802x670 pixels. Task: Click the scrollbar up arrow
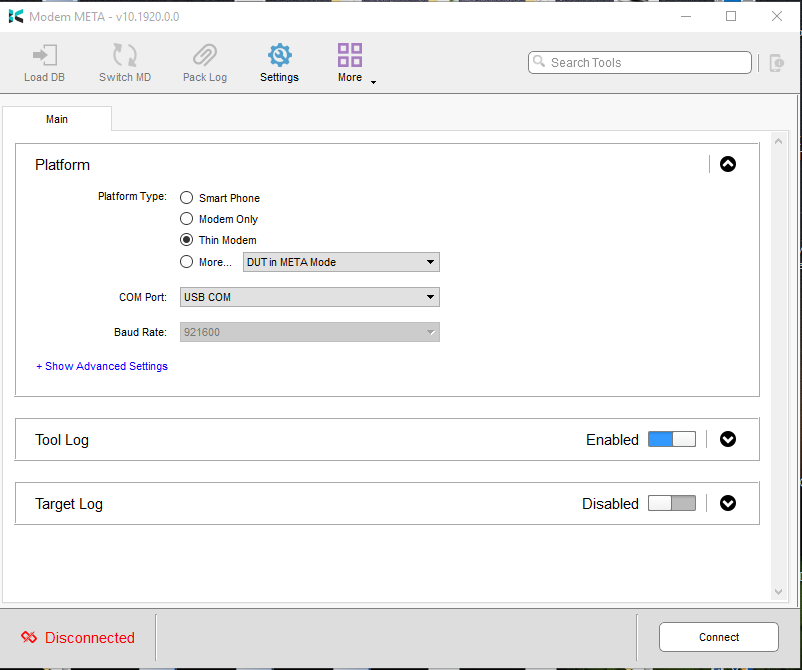pos(778,141)
